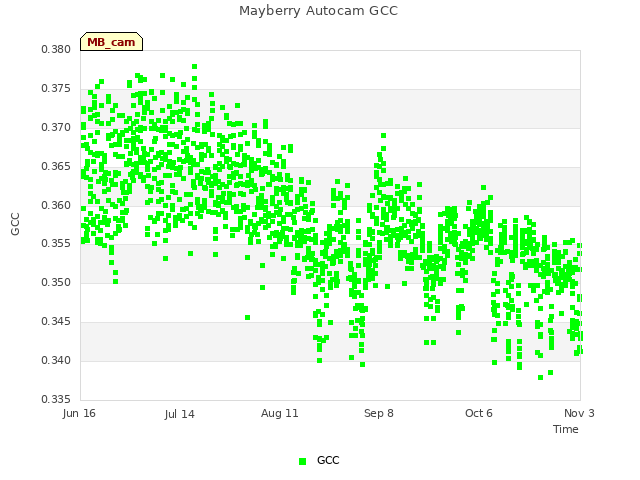Click the 0.370 y-axis value

pos(56,127)
